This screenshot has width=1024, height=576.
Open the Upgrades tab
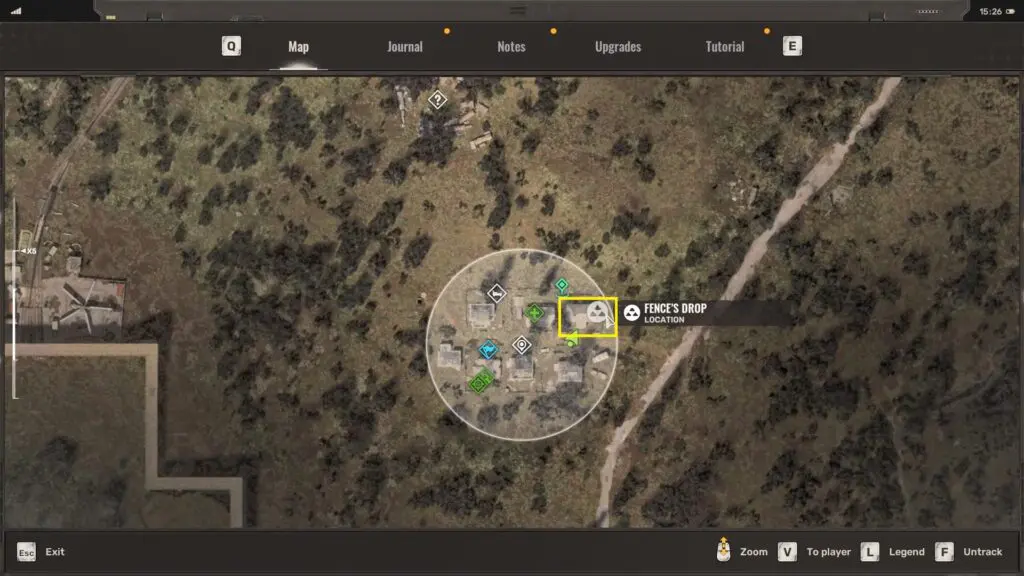tap(618, 47)
